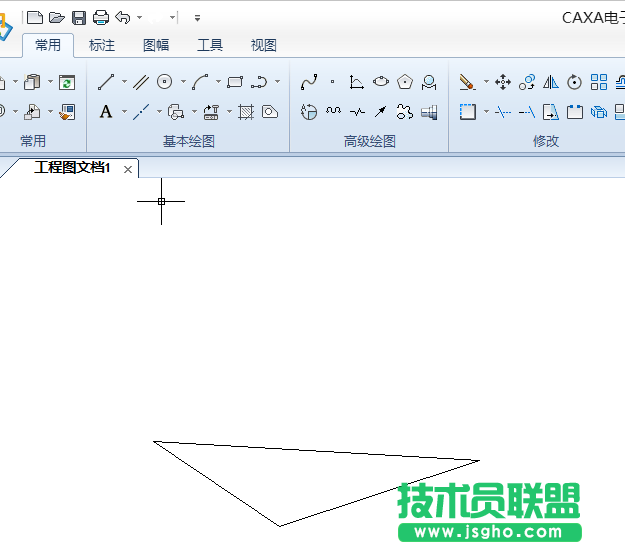
Task: Select the Ellipse drawing tool
Action: click(x=381, y=82)
